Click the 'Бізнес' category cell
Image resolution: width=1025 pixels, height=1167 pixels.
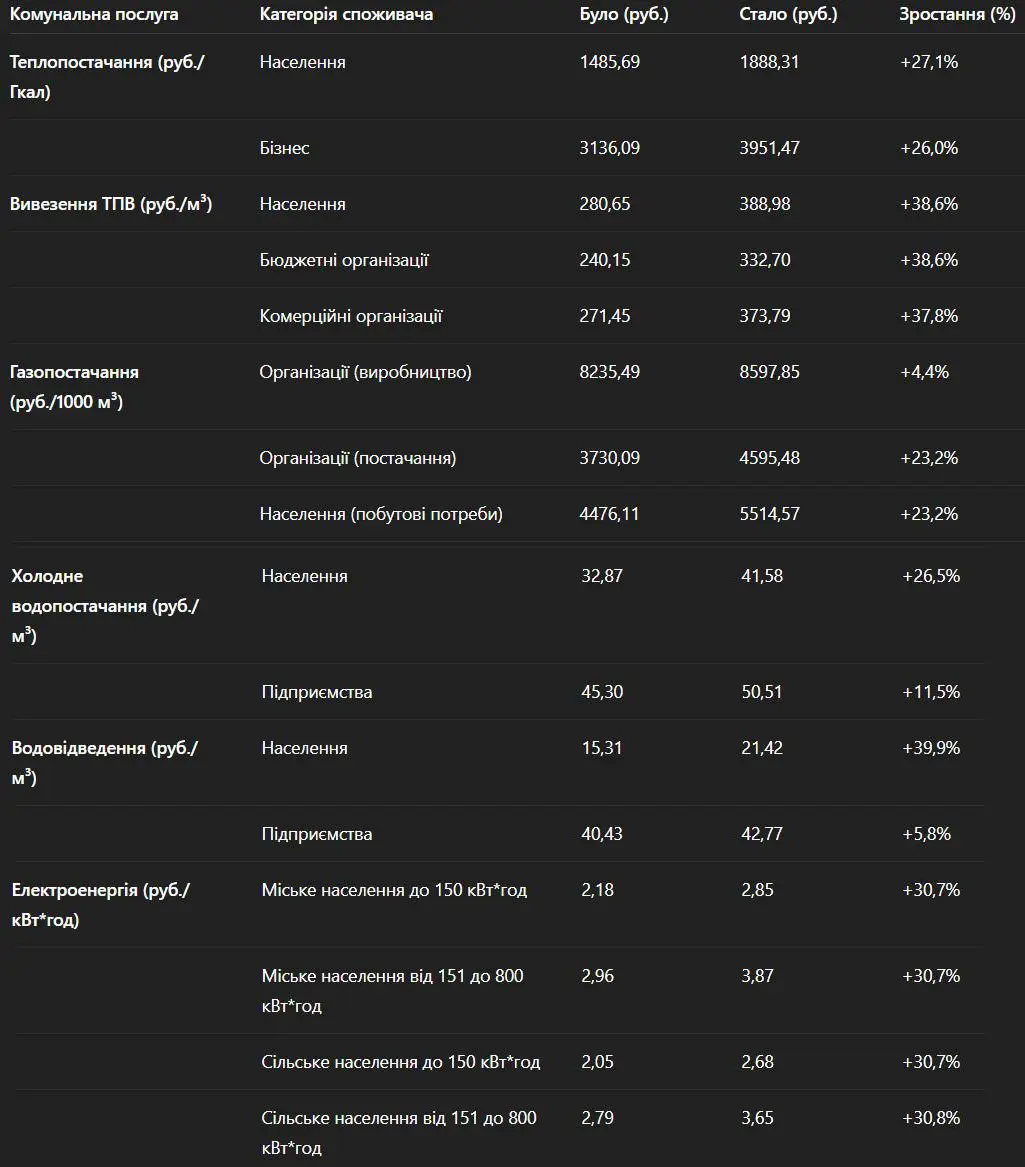pos(284,148)
